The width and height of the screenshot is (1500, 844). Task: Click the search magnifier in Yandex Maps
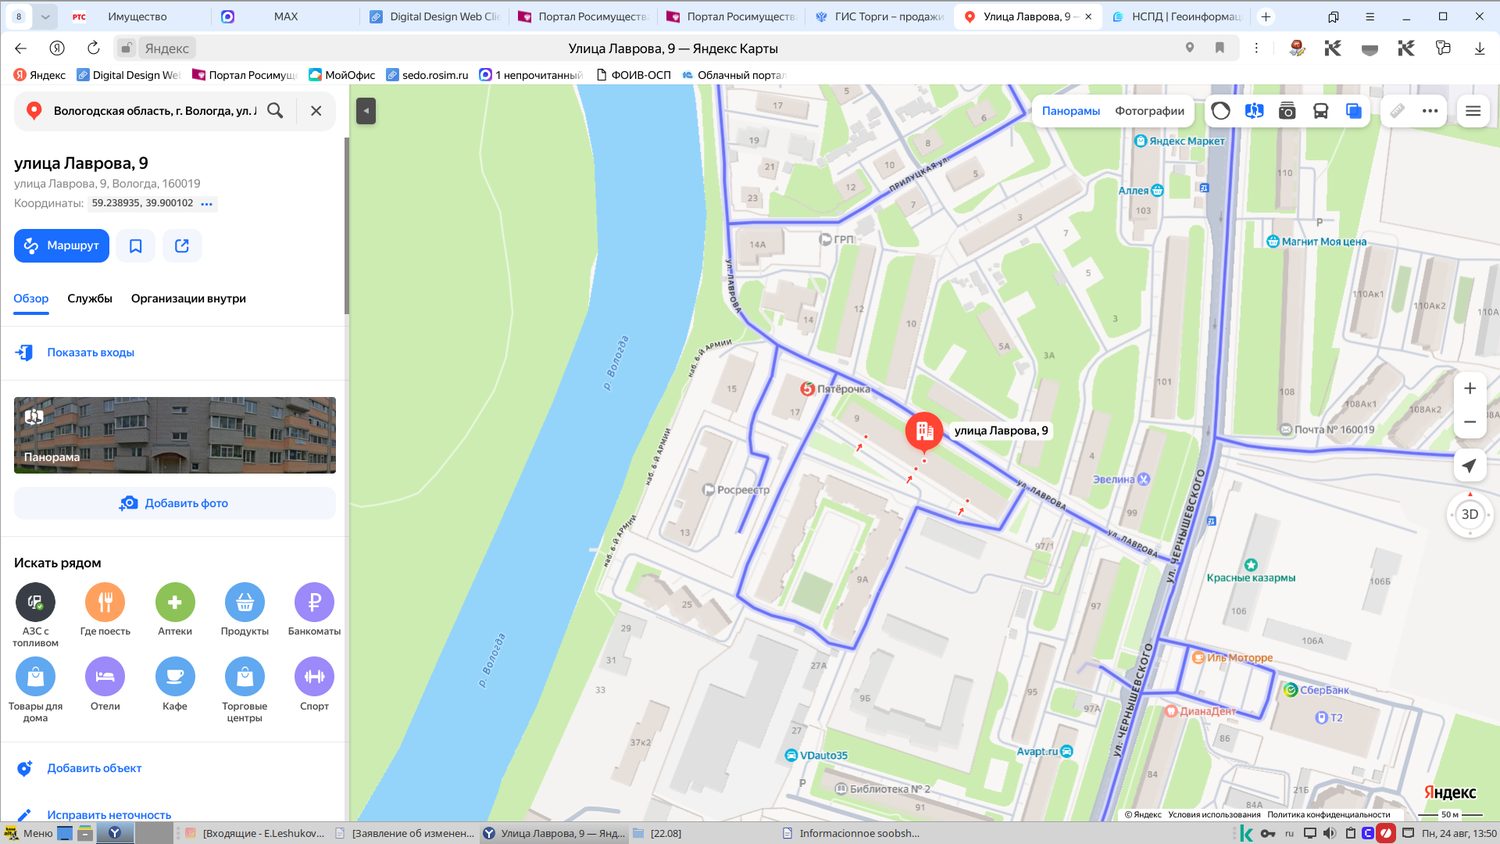coord(275,111)
